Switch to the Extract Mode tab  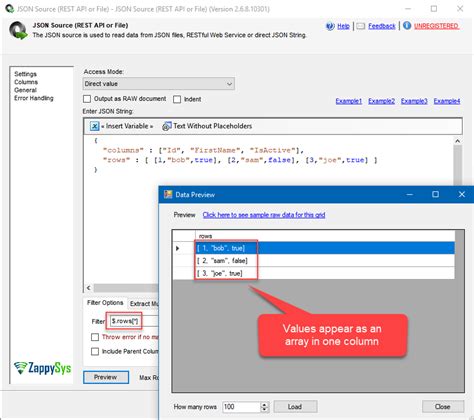(144, 303)
